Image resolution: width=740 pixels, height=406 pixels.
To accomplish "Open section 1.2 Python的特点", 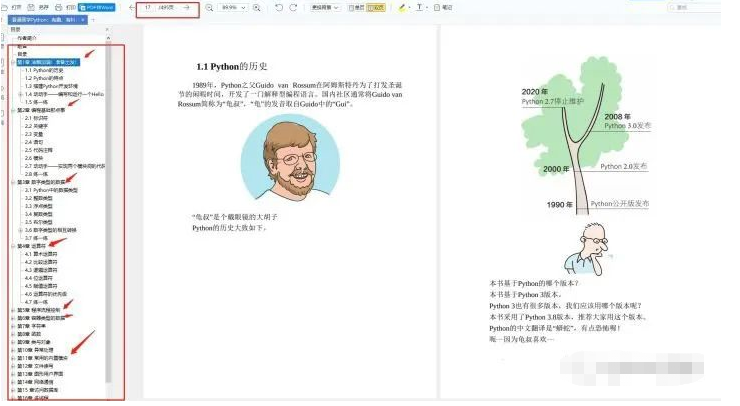I will tap(44, 78).
